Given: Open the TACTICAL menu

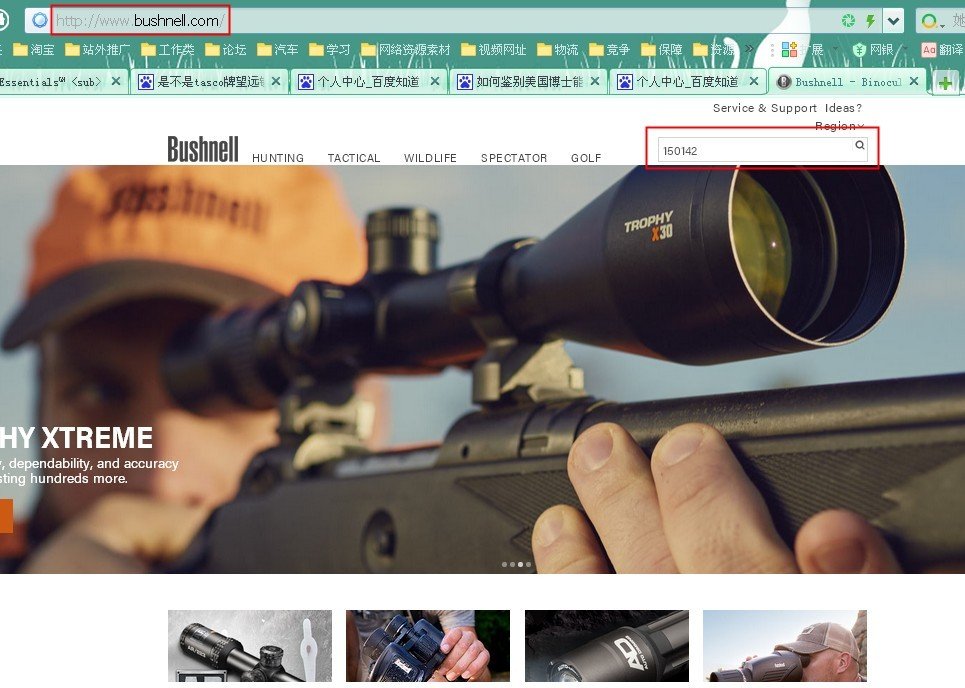Looking at the screenshot, I should [x=354, y=158].
